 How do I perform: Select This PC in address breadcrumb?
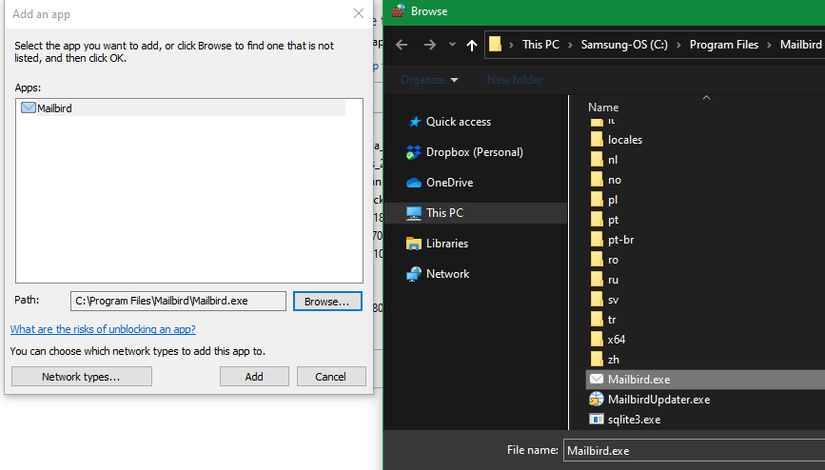coord(540,45)
